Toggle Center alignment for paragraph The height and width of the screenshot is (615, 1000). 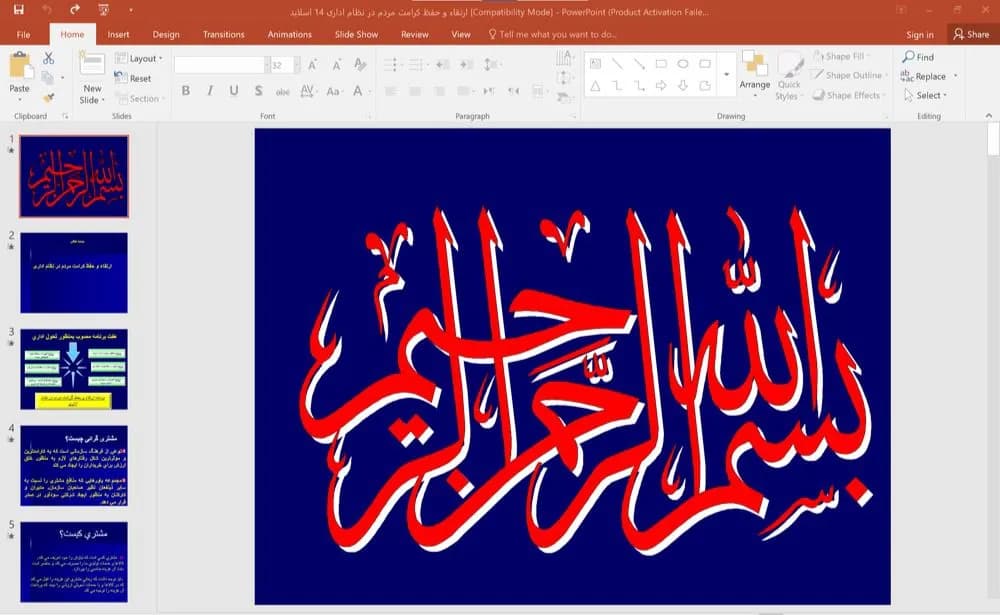coord(415,91)
